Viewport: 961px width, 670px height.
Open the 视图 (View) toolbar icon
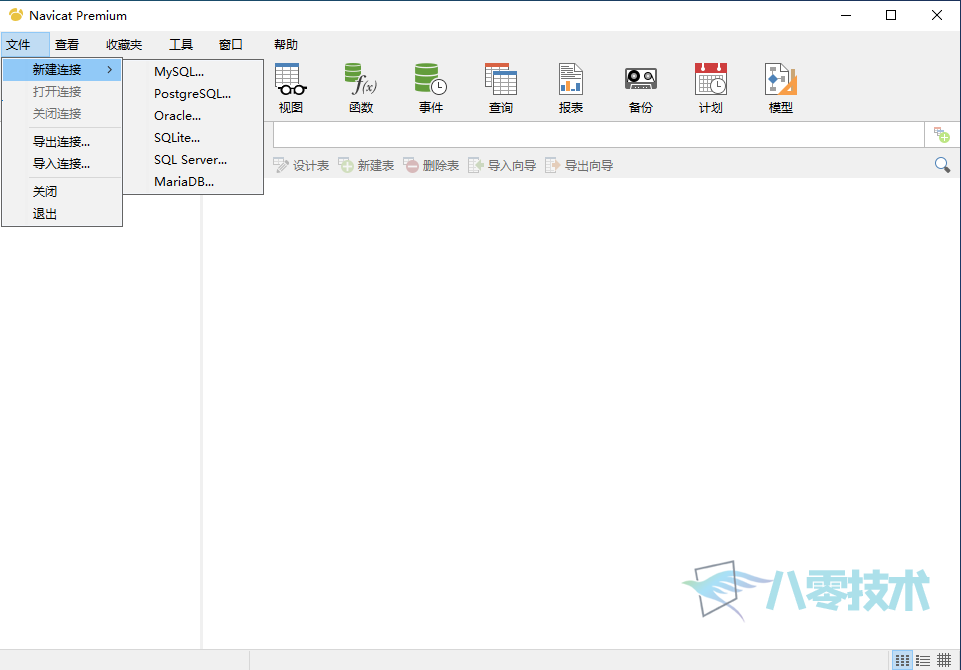291,88
